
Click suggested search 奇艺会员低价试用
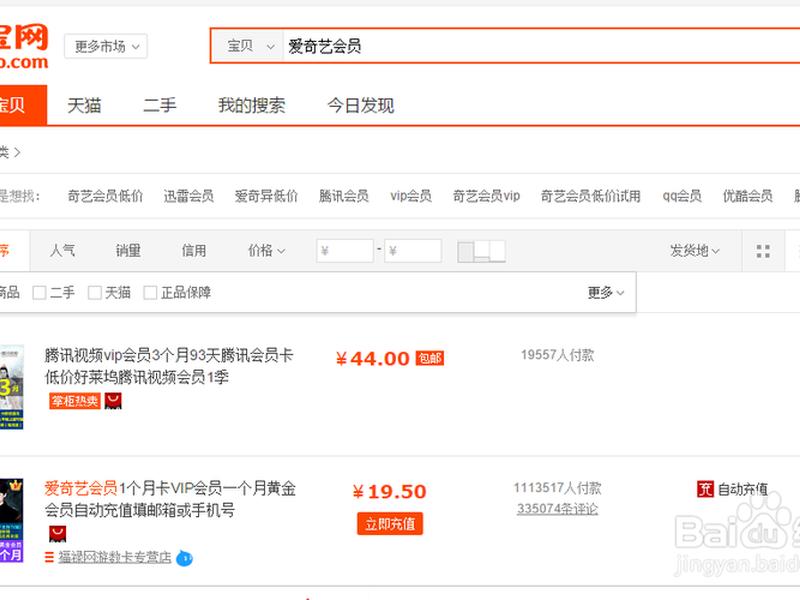pos(590,196)
